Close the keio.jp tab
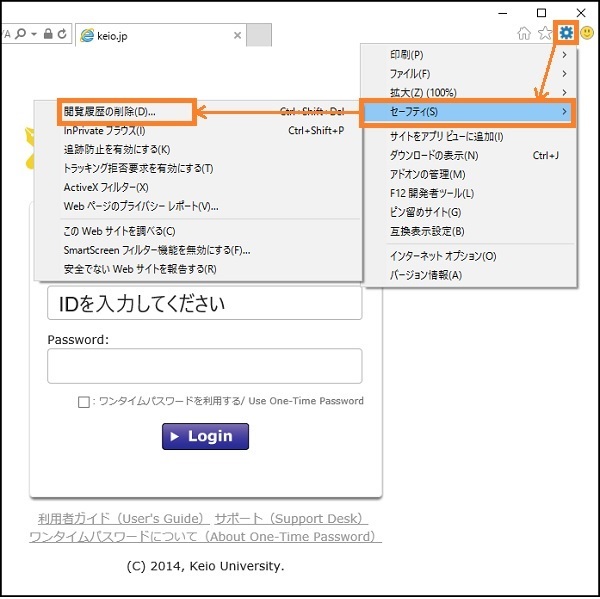 click(x=237, y=36)
